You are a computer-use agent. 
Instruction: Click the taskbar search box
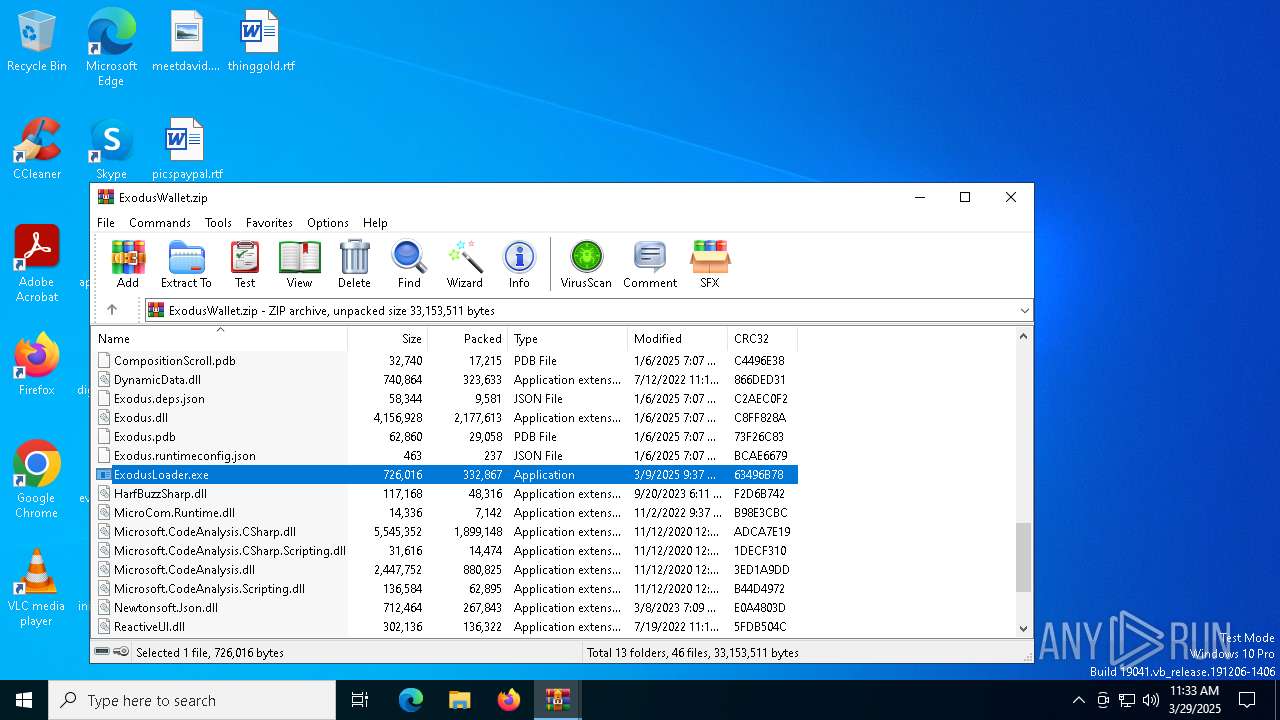192,700
